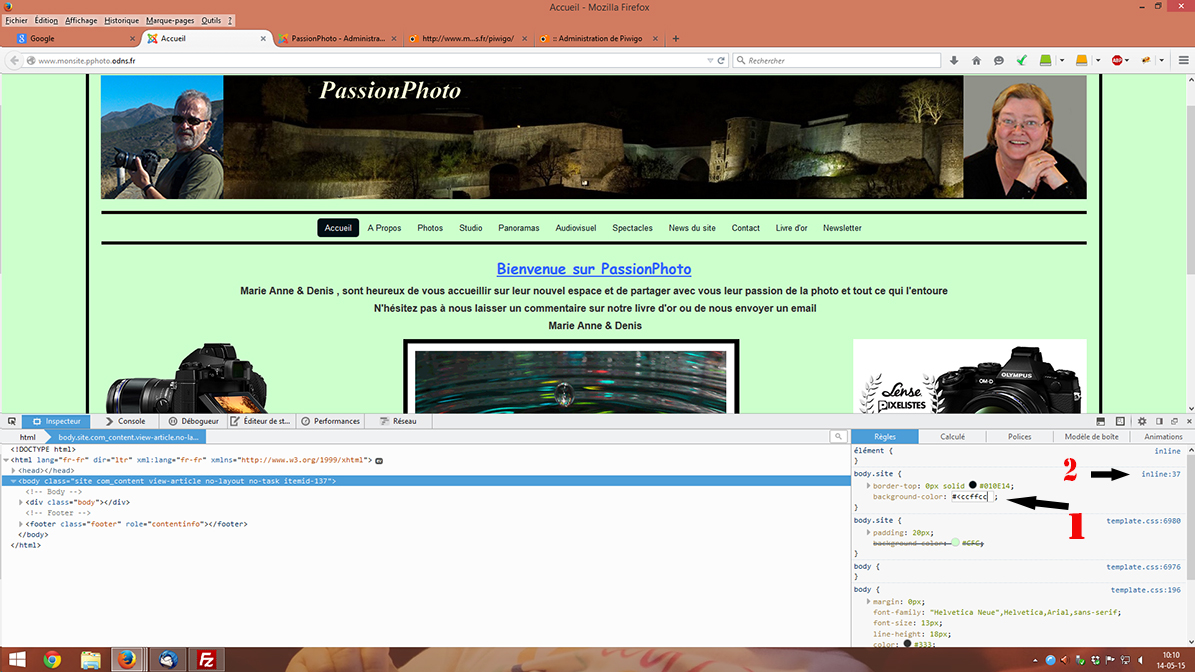Expand the div class body node
This screenshot has width=1195, height=672.
coord(22,502)
